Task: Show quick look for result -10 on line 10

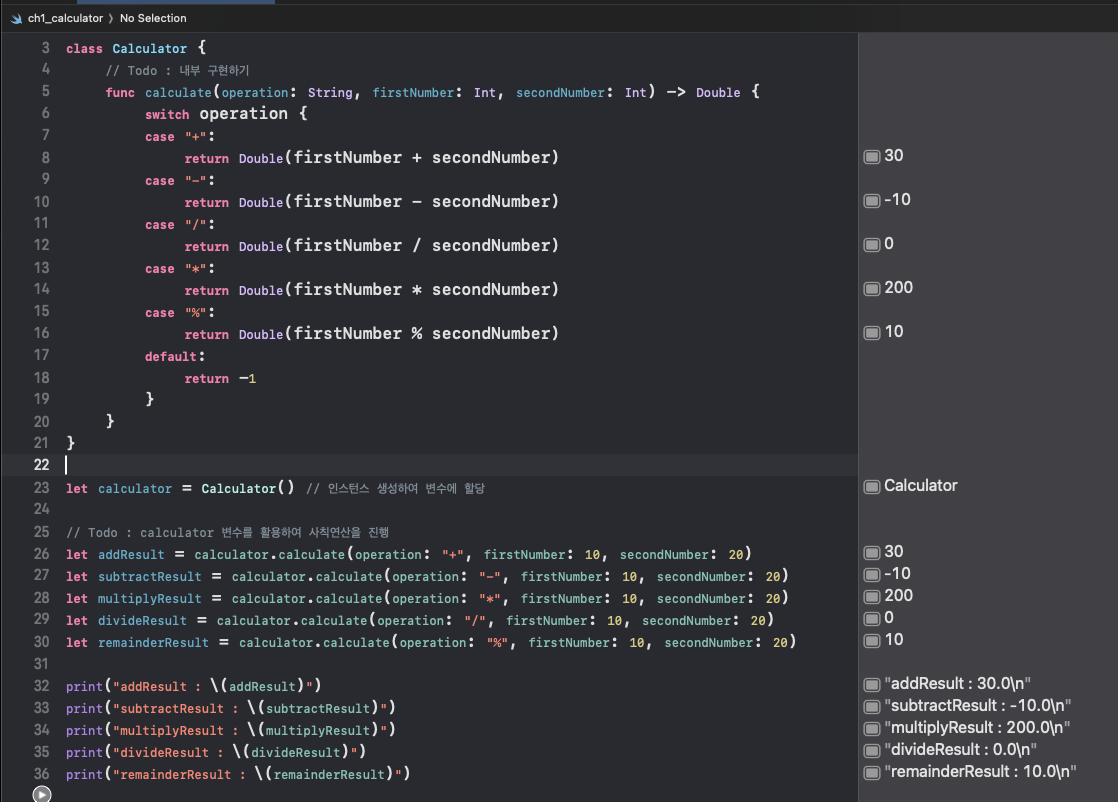Action: (871, 201)
